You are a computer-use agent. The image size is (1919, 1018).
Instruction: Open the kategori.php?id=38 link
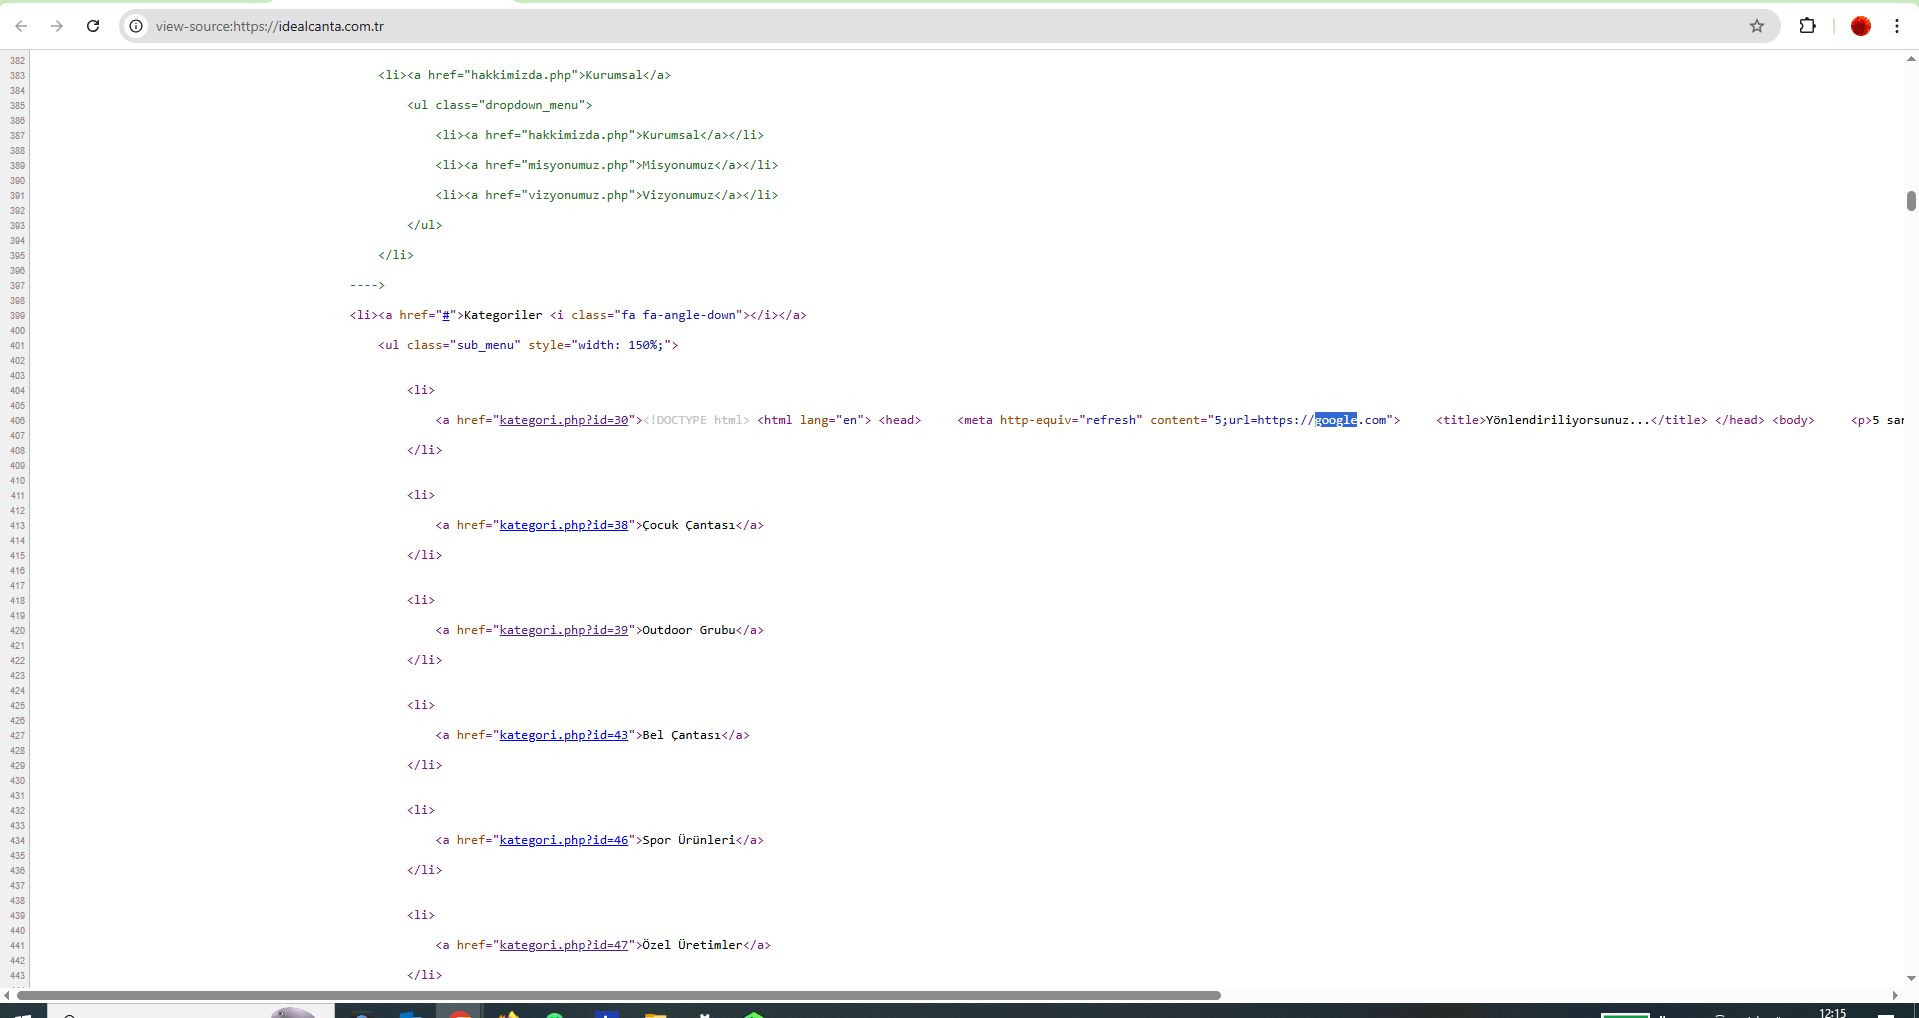[x=564, y=525]
